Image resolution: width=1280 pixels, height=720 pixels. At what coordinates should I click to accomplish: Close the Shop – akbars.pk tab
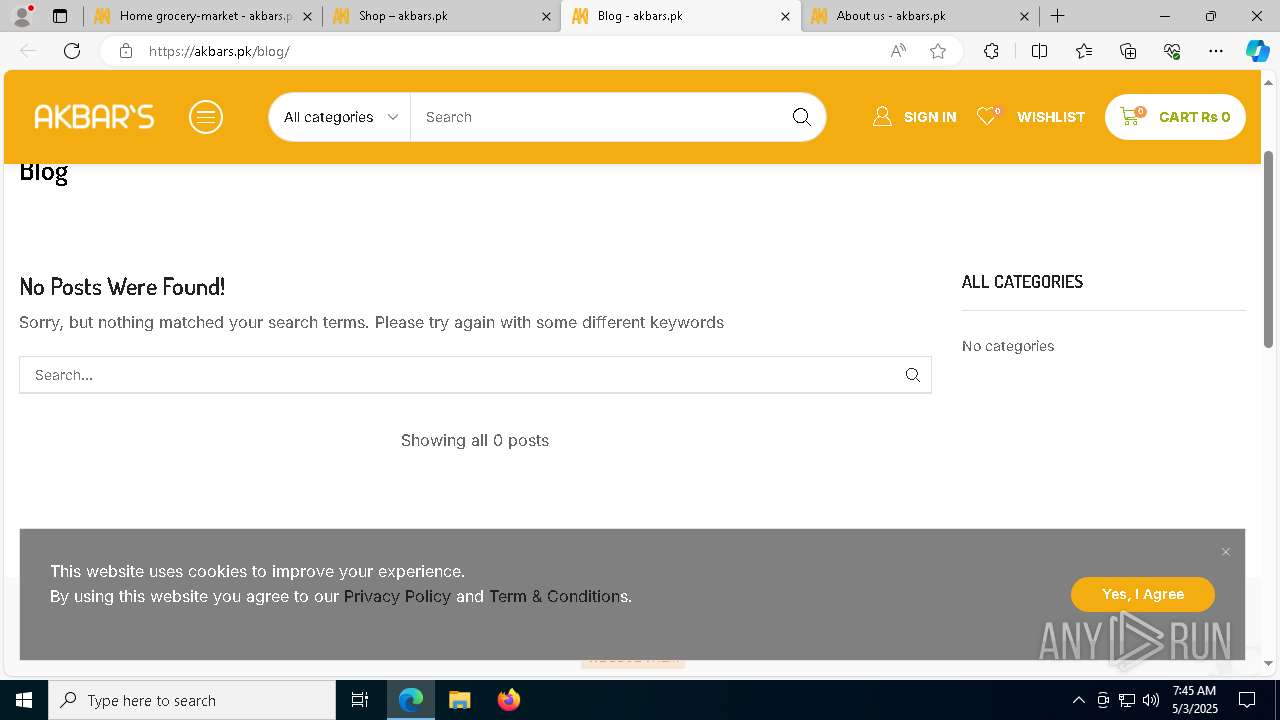tap(545, 16)
